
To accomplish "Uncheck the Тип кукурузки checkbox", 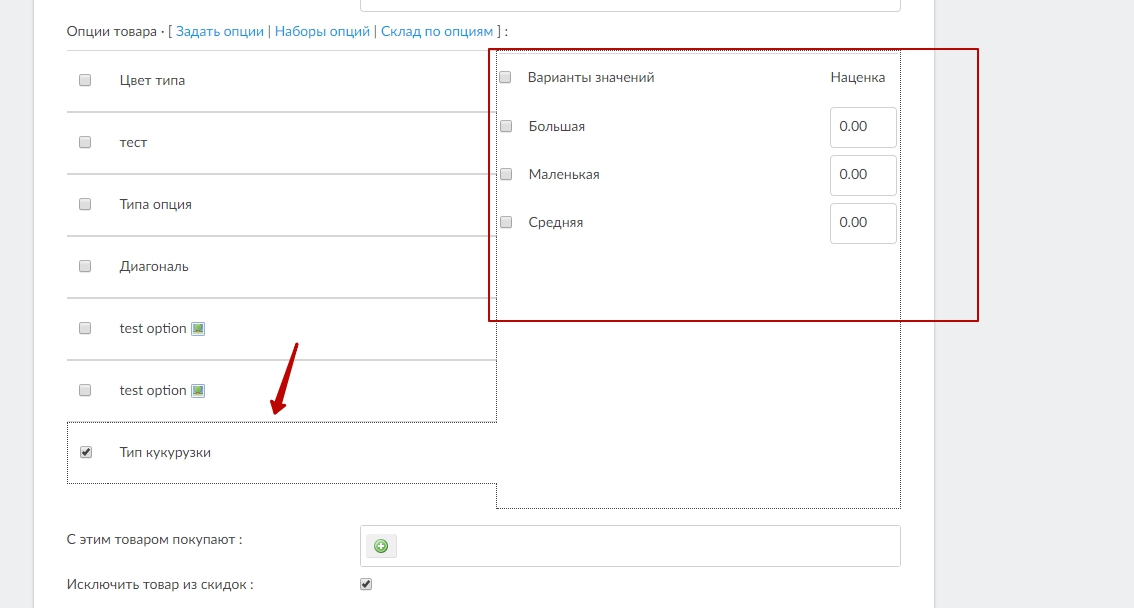I will point(85,452).
